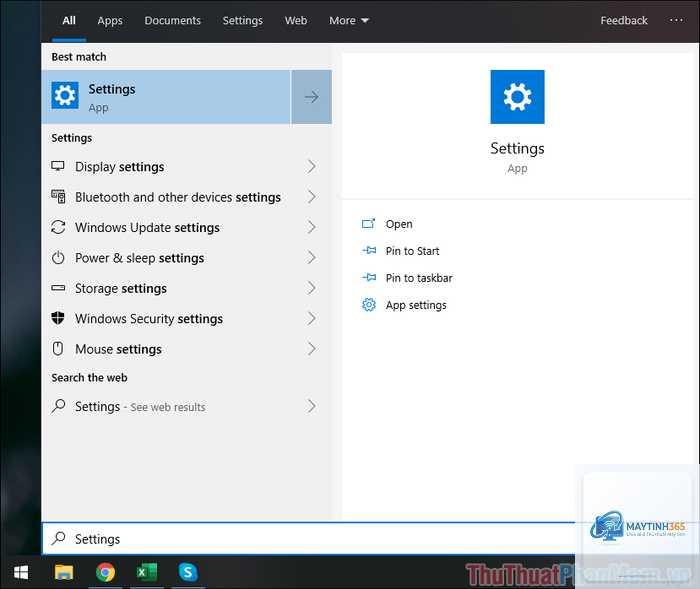
Task: Choose Pin to Start
Action: point(412,251)
